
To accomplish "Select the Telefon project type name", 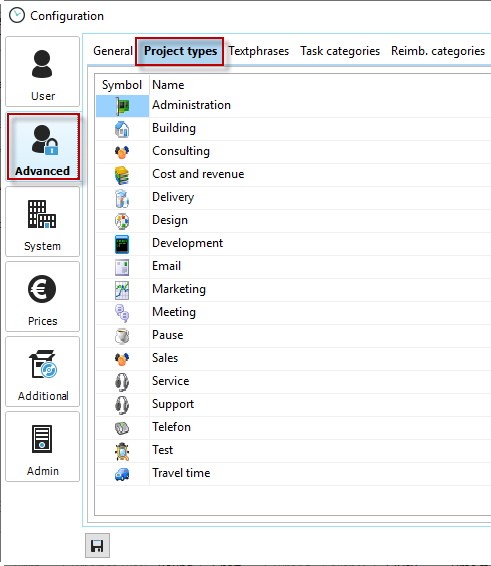I will (x=171, y=427).
